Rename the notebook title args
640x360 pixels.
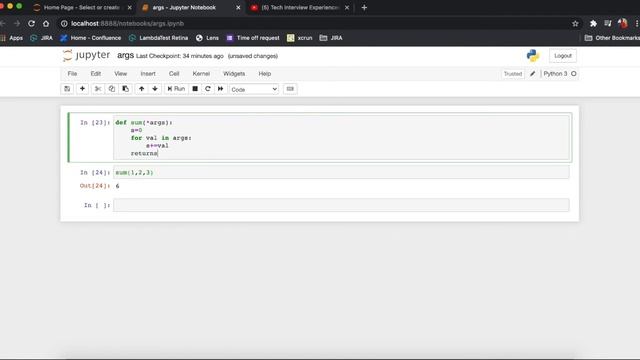pos(125,56)
